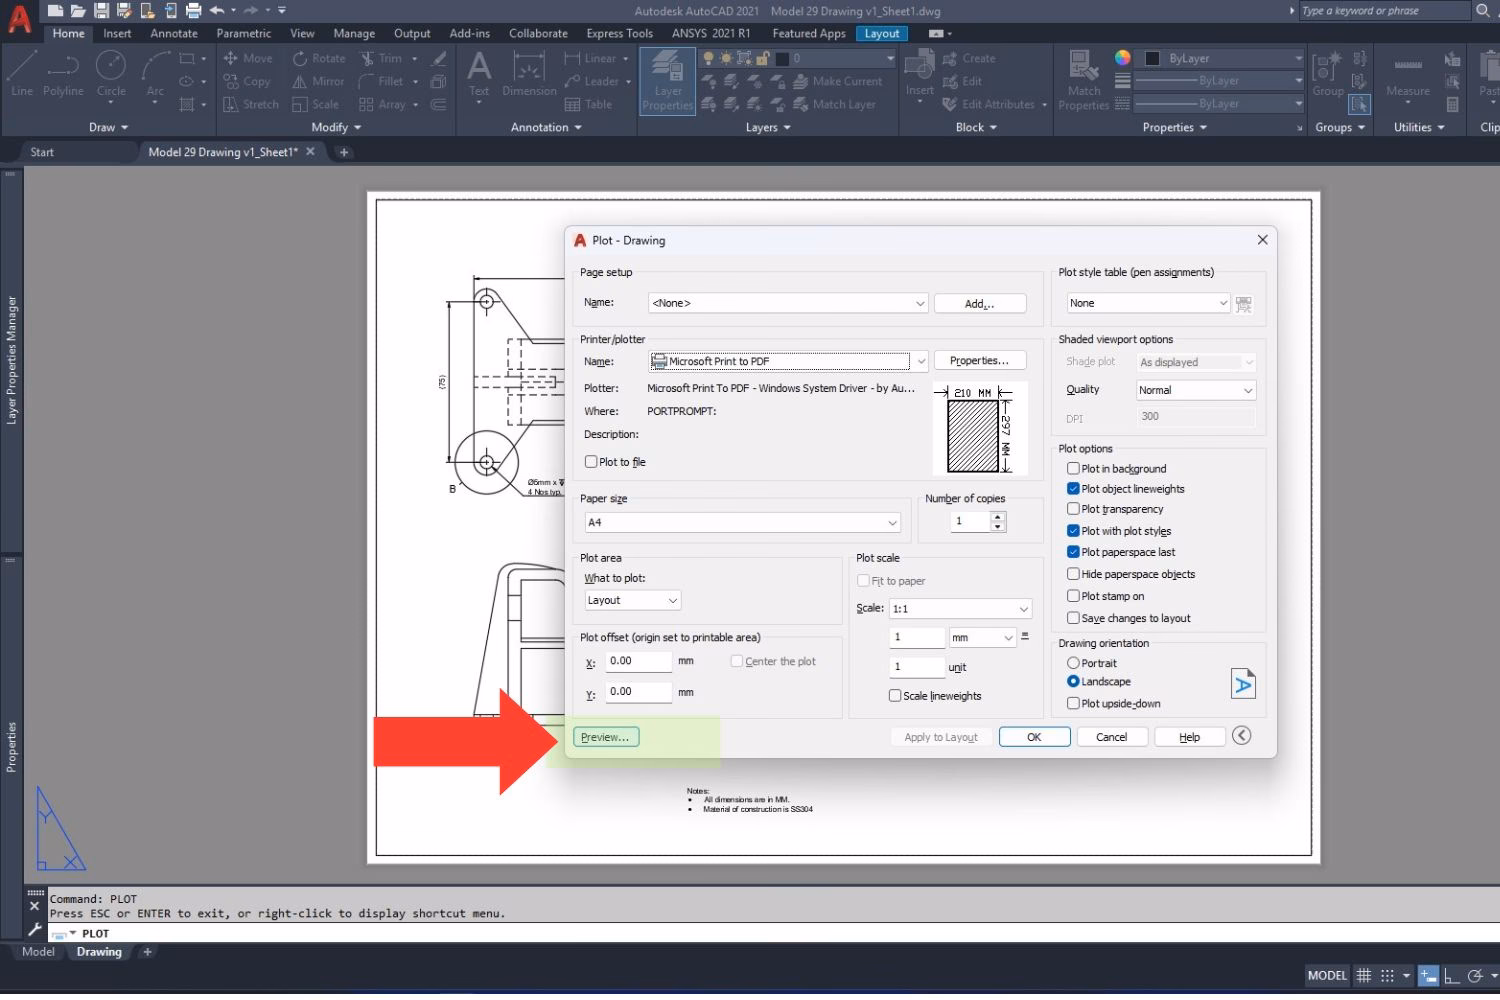Click the Fillet tool
1500x1000 pixels.
coord(381,81)
